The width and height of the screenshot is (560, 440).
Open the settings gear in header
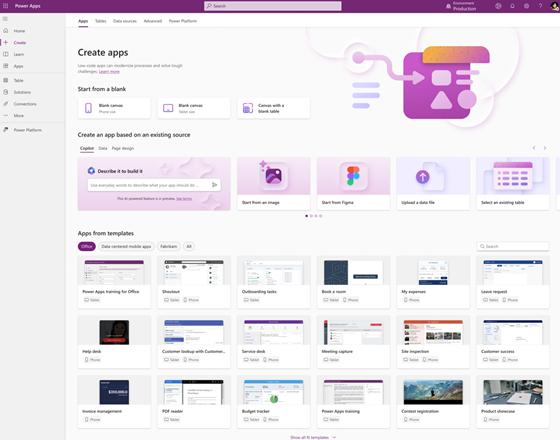point(526,6)
